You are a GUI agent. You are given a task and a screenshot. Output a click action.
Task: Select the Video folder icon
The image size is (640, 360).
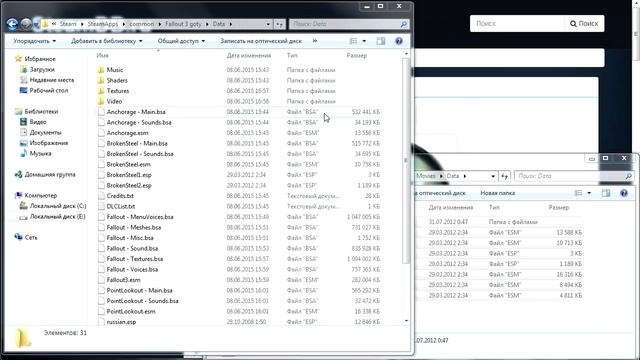[x=101, y=101]
